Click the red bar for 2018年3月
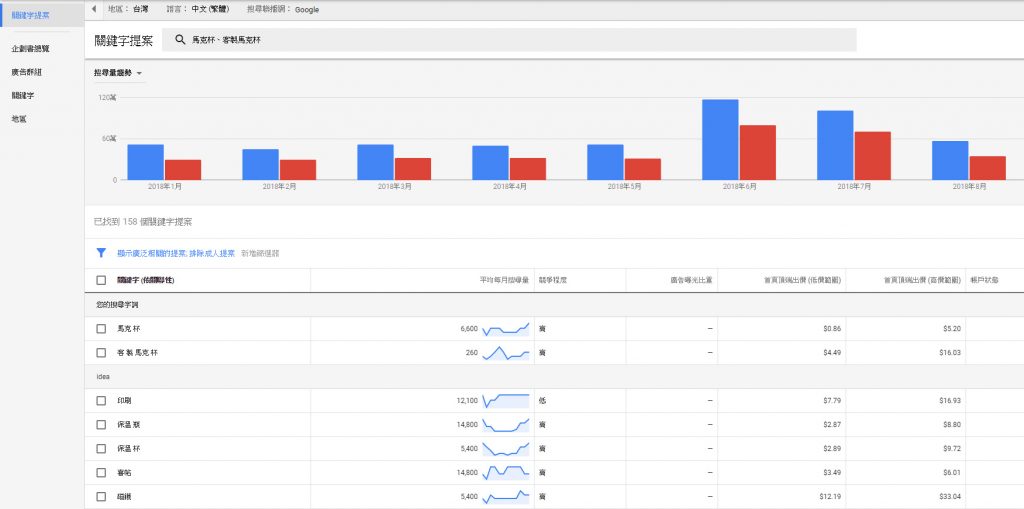 413,169
